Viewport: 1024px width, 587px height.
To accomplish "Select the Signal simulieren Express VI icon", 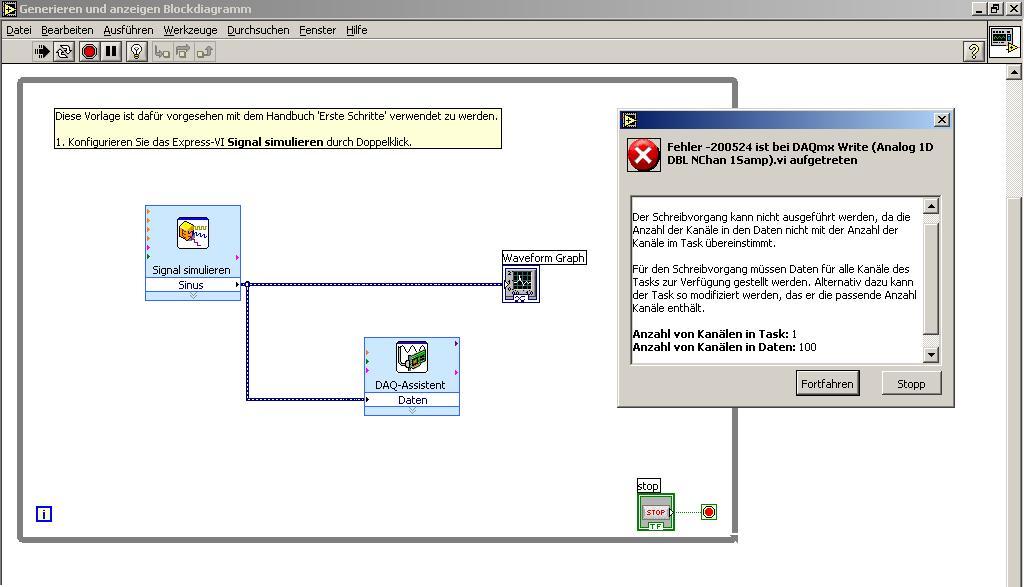I will (193, 234).
